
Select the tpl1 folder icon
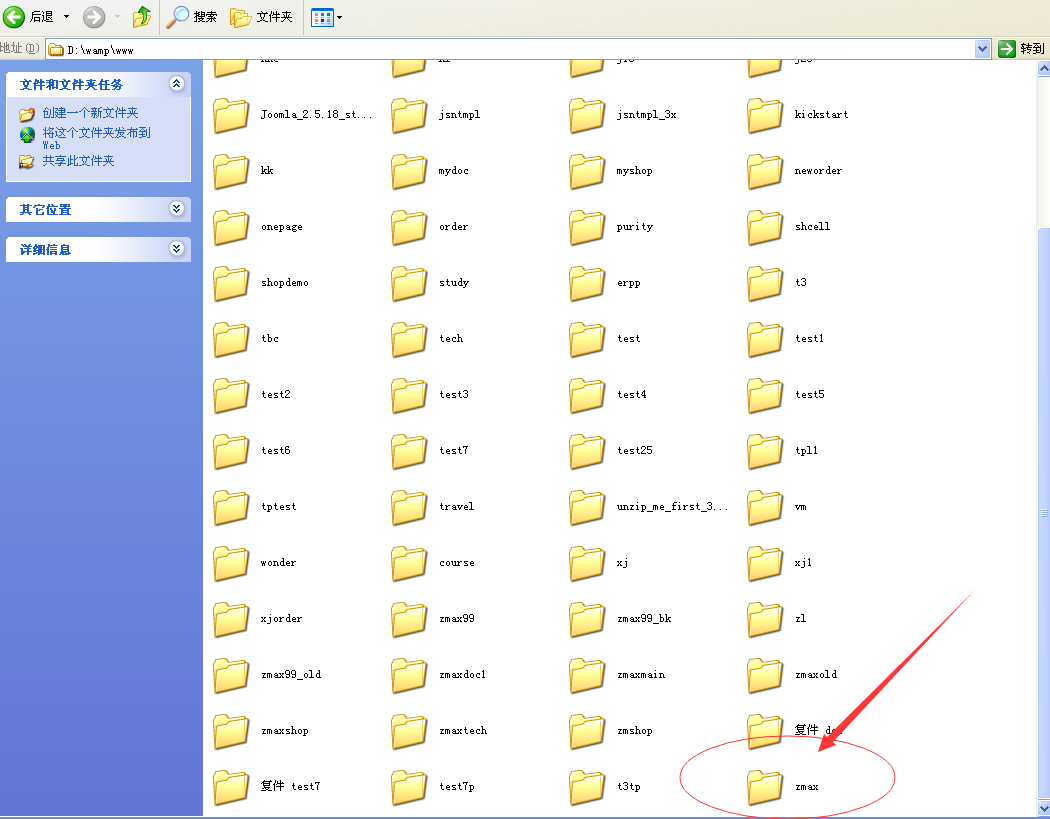point(765,451)
